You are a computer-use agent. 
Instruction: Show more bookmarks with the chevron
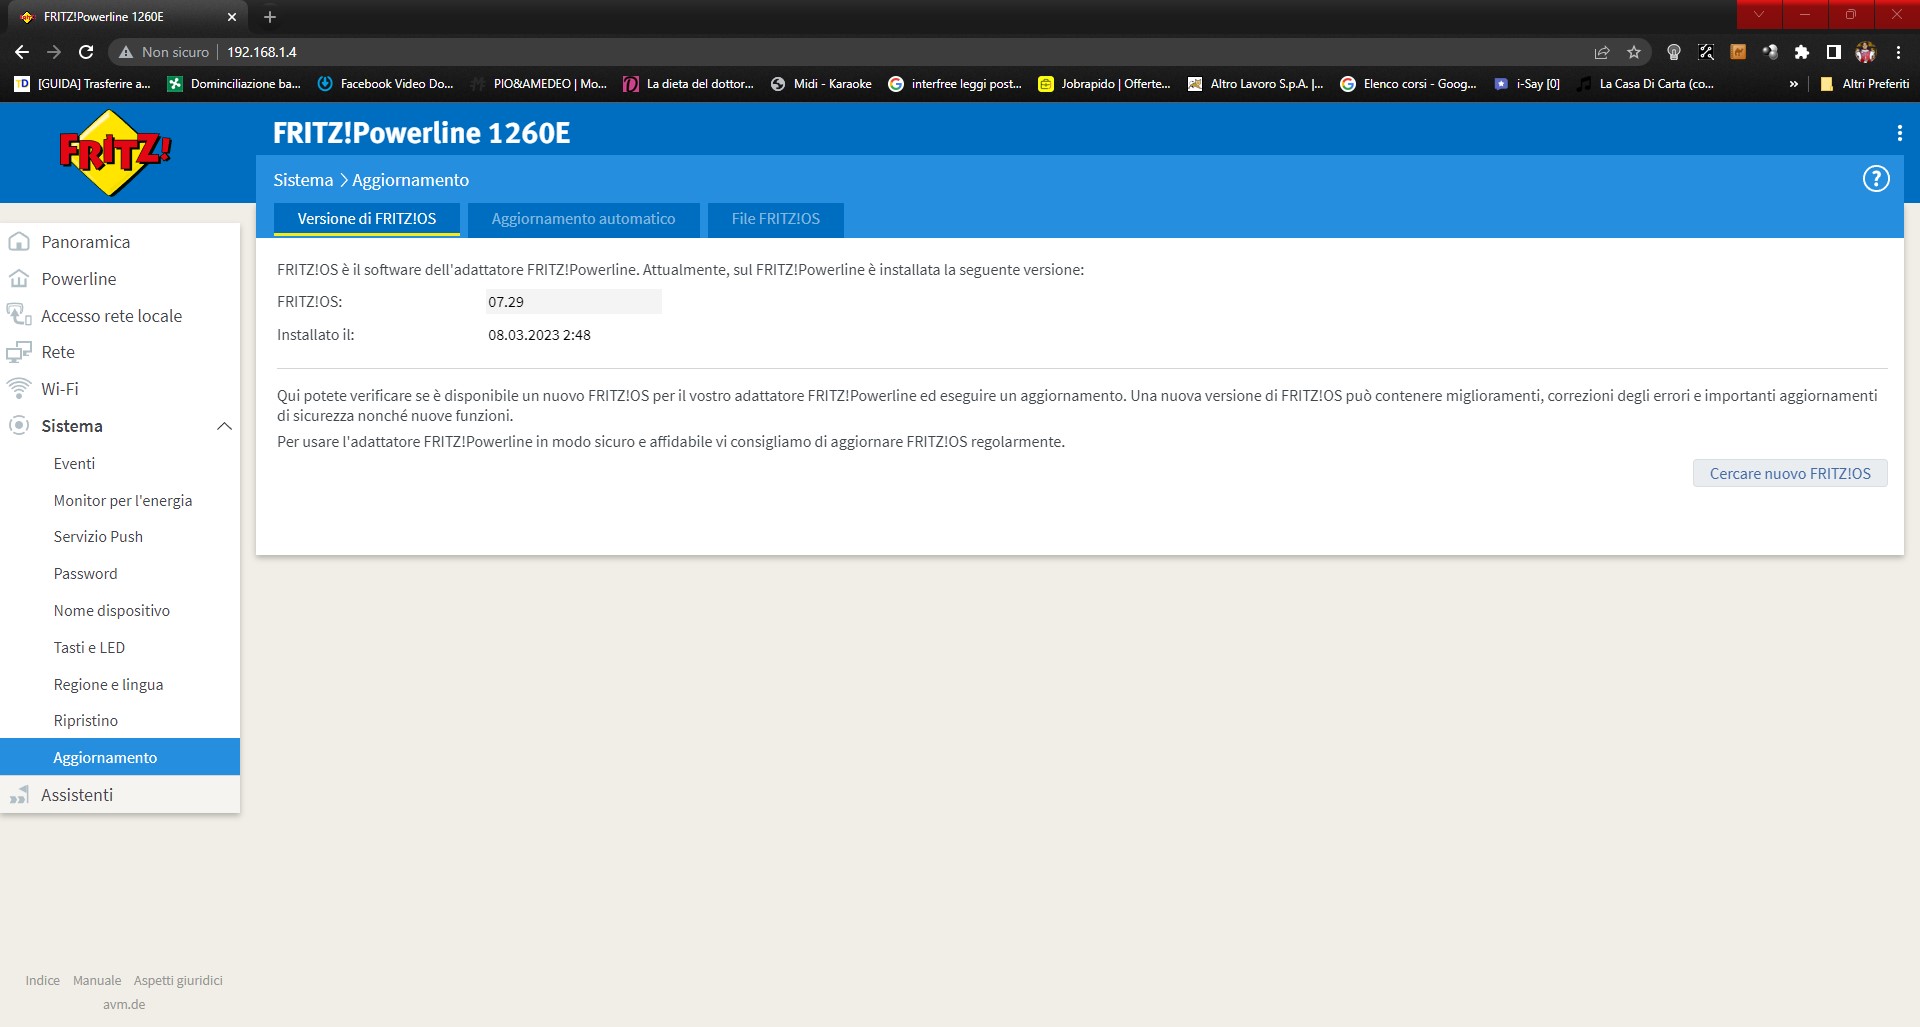click(1794, 84)
